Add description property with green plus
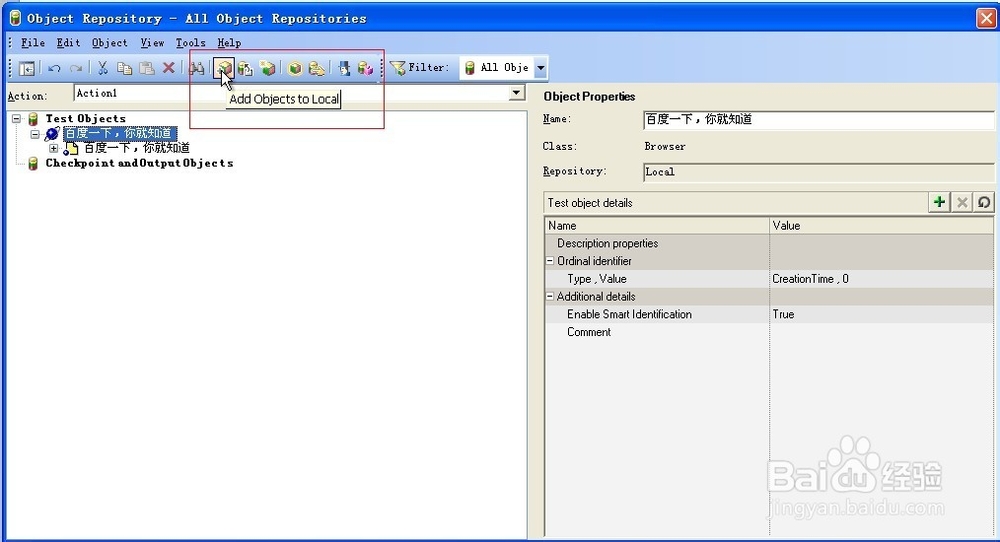This screenshot has width=1000, height=542. click(939, 202)
